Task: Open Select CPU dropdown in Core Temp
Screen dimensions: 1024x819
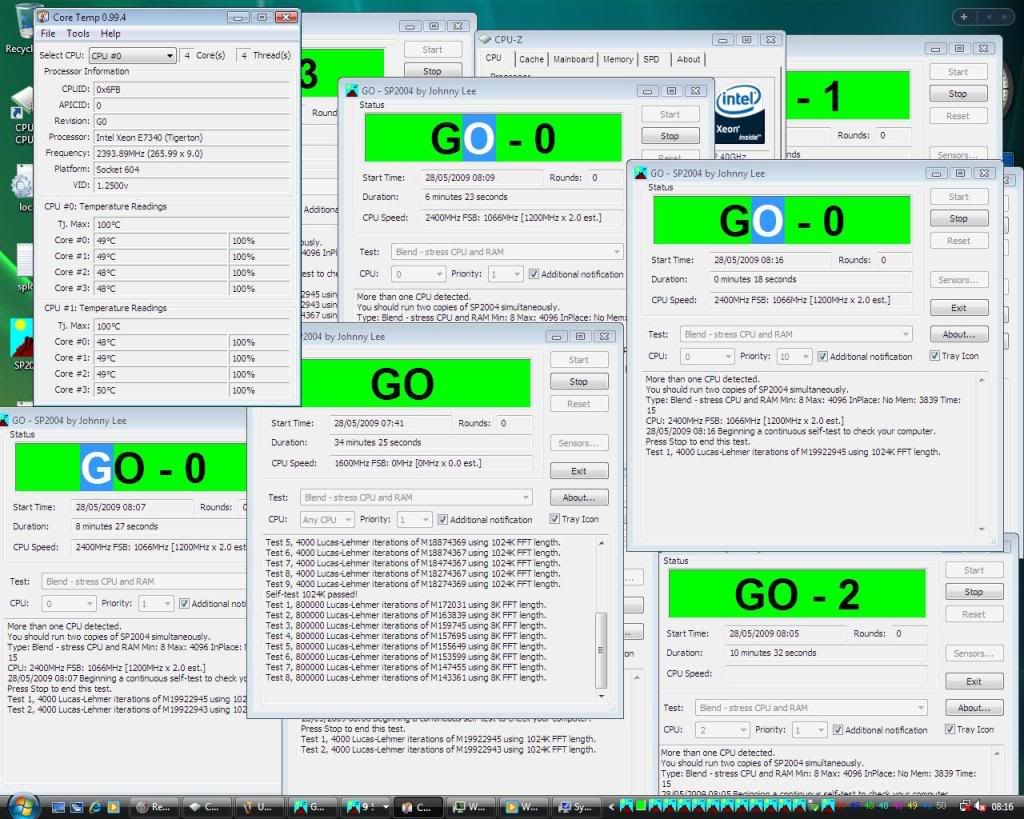Action: pos(132,56)
